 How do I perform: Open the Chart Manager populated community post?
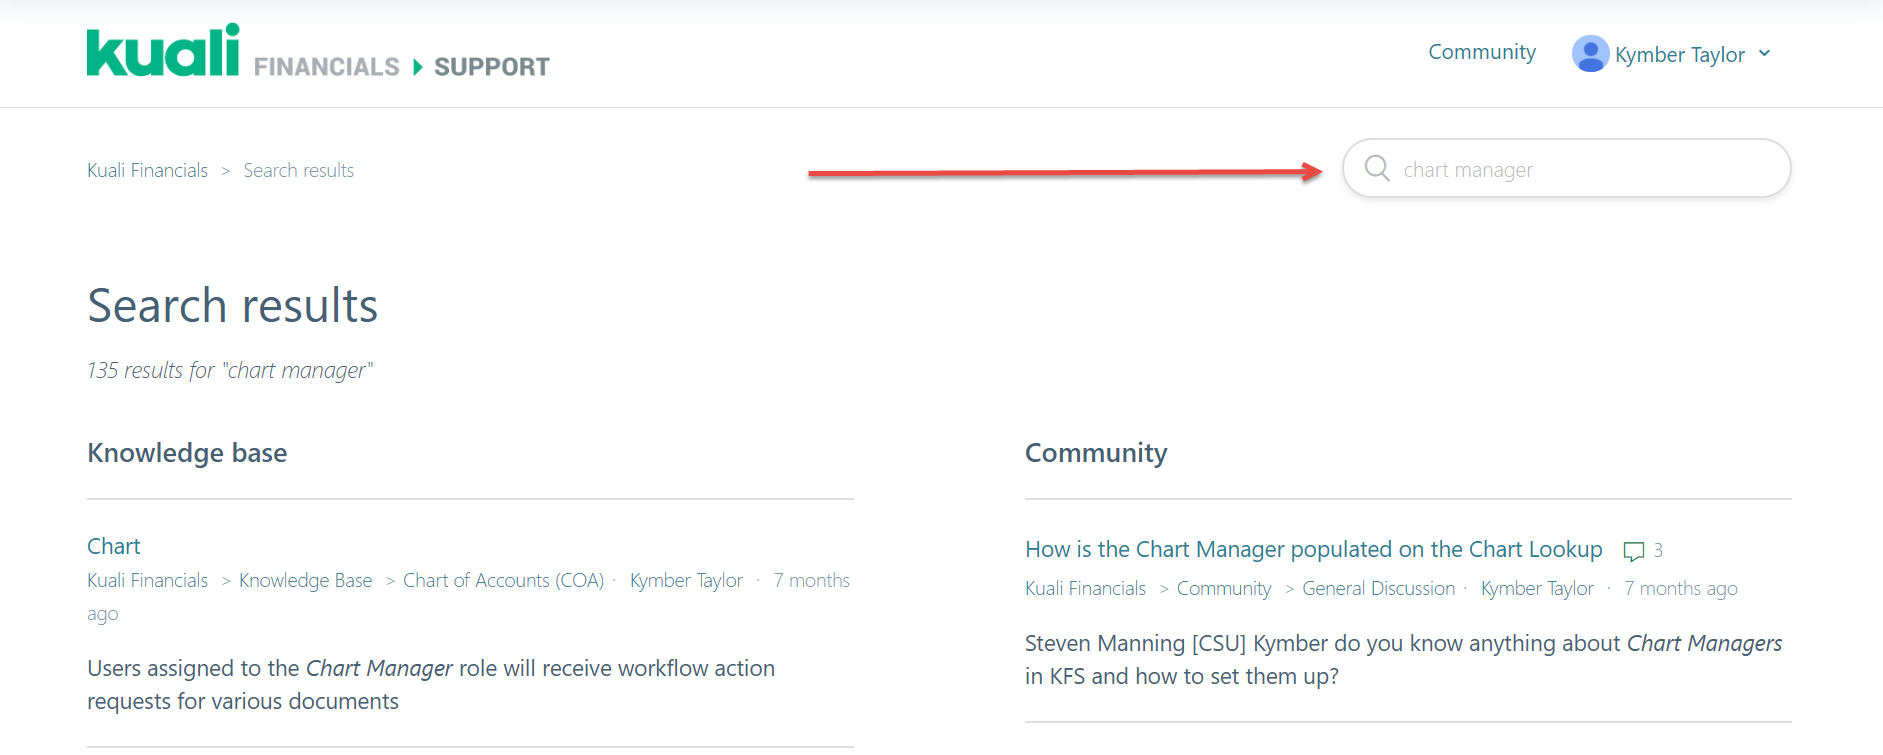coord(1313,549)
